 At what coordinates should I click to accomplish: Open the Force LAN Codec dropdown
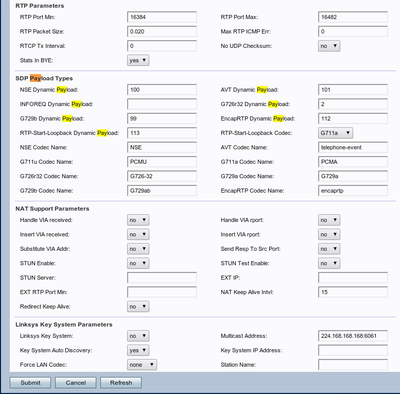142,365
